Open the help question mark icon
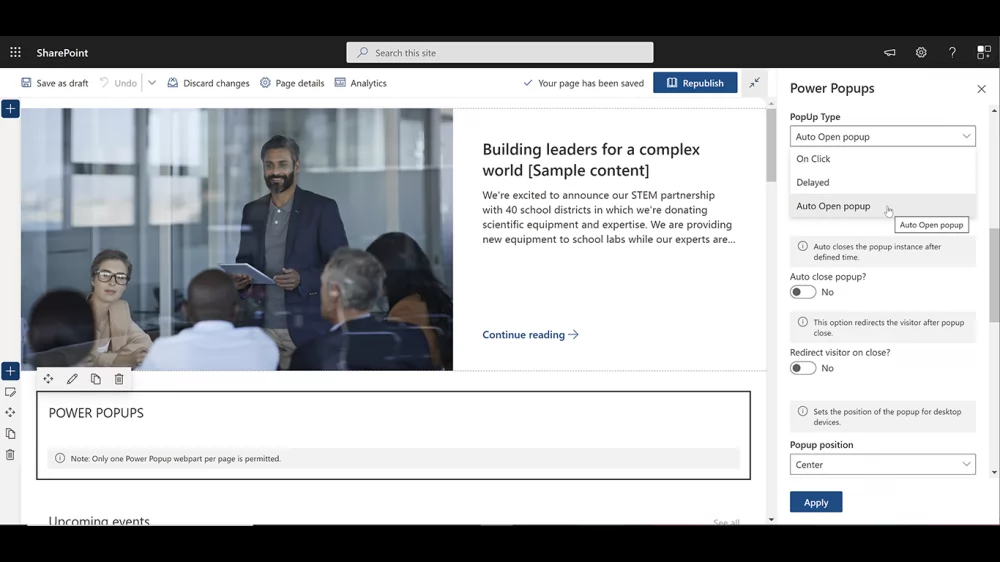Image resolution: width=1000 pixels, height=562 pixels. tap(952, 52)
